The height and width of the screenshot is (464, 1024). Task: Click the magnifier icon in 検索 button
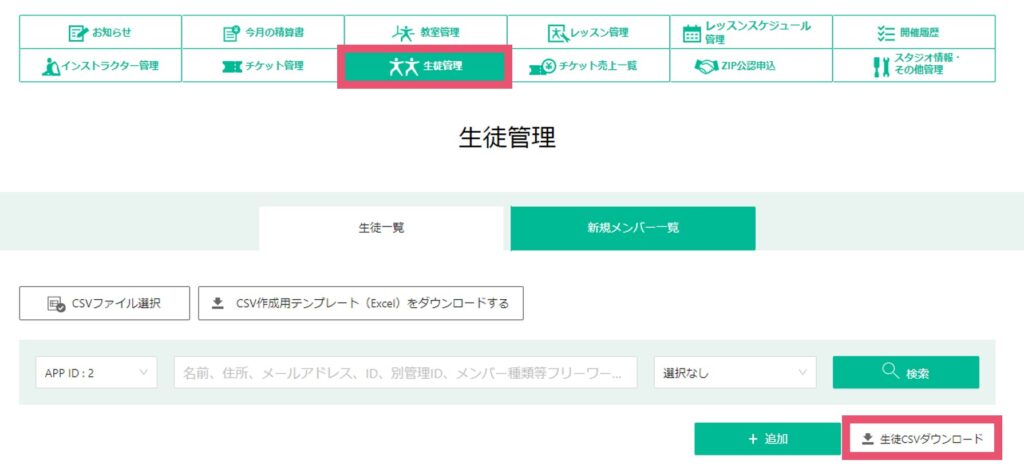891,371
